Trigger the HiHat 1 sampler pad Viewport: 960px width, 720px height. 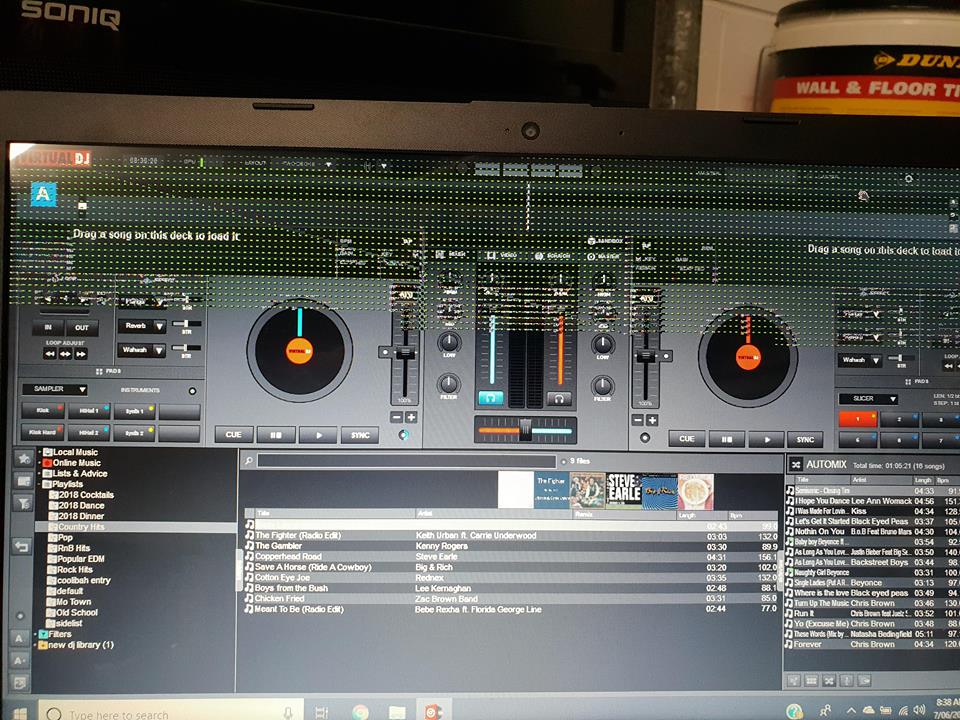[89, 411]
